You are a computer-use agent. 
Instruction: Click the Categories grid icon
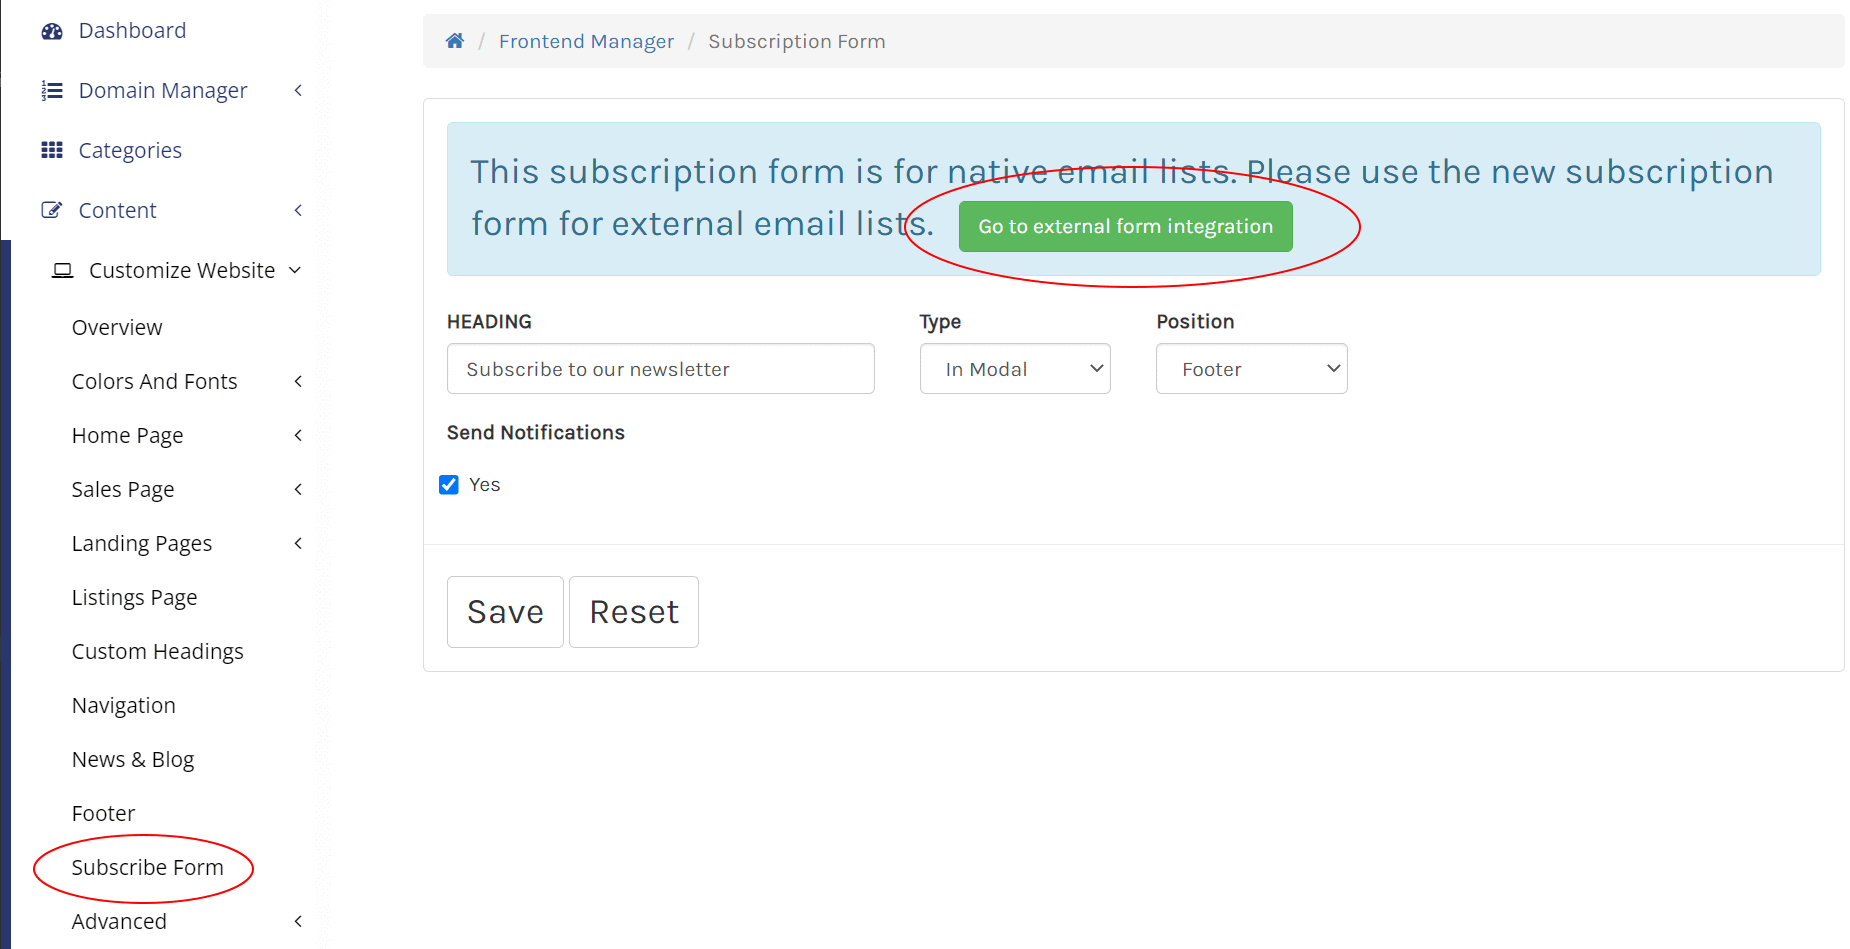coord(52,151)
